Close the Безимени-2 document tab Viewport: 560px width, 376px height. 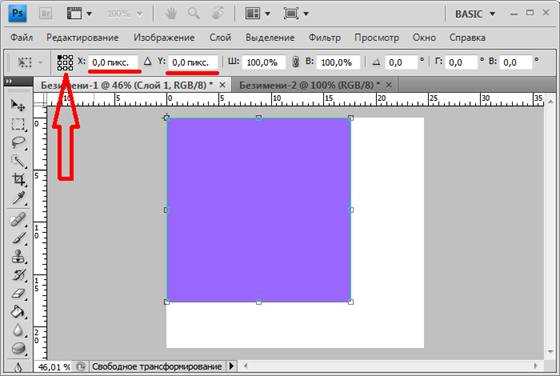(x=389, y=85)
